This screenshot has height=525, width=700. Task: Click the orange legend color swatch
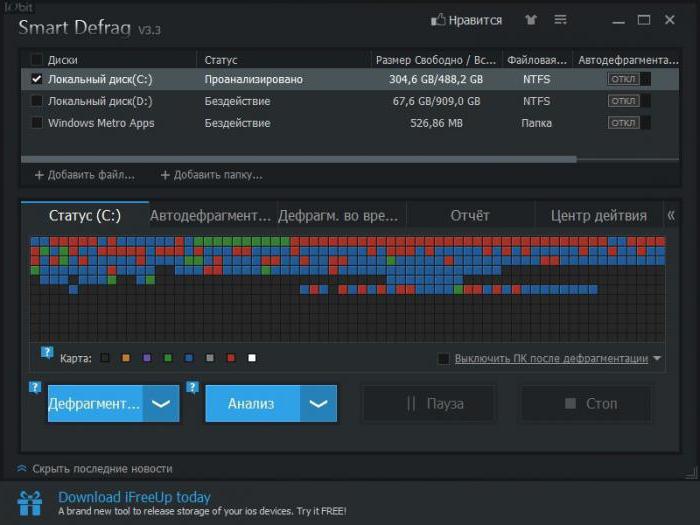coord(126,358)
